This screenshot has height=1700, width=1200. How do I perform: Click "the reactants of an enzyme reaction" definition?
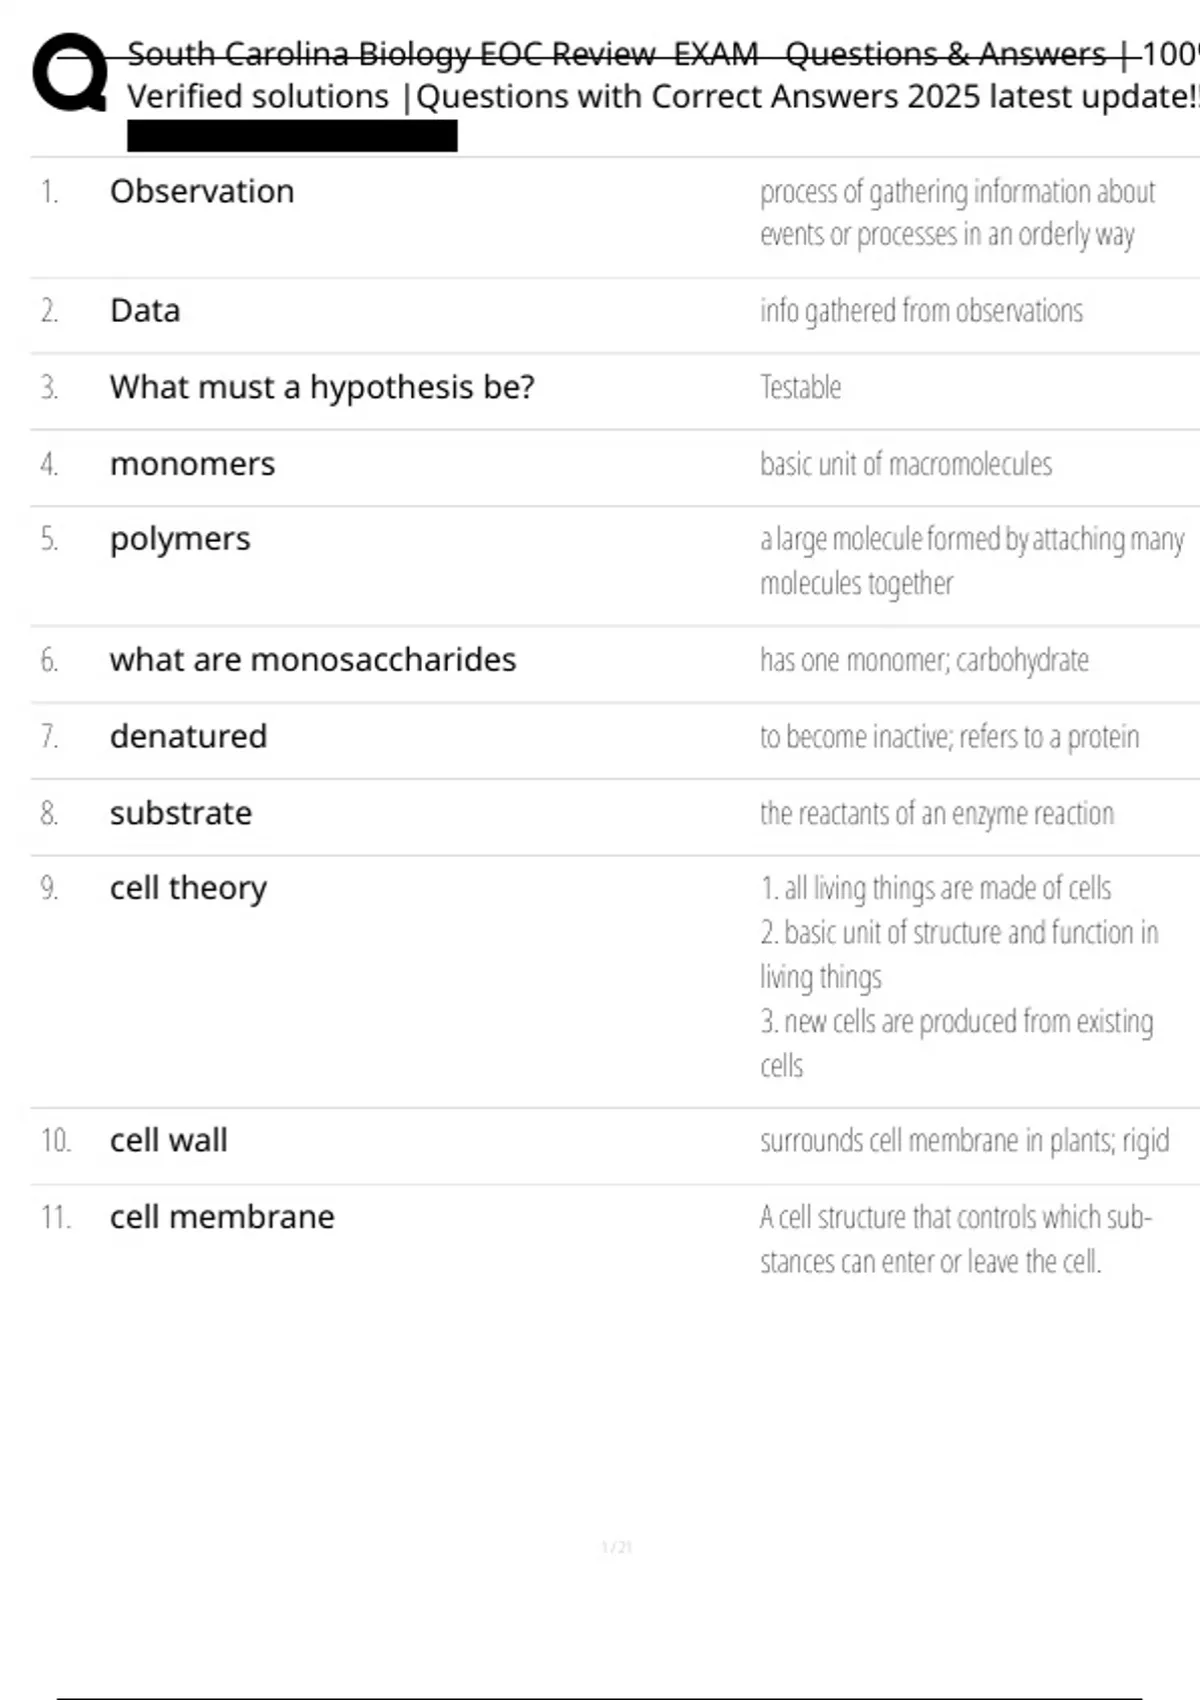pyautogui.click(x=937, y=813)
